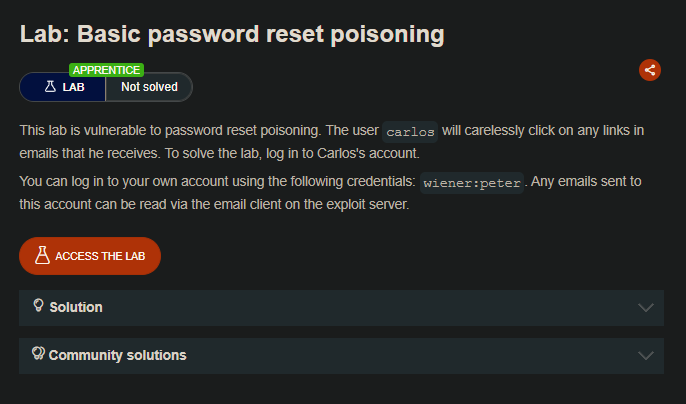Click the lightbulbs icon beside Community solutions

click(x=38, y=354)
